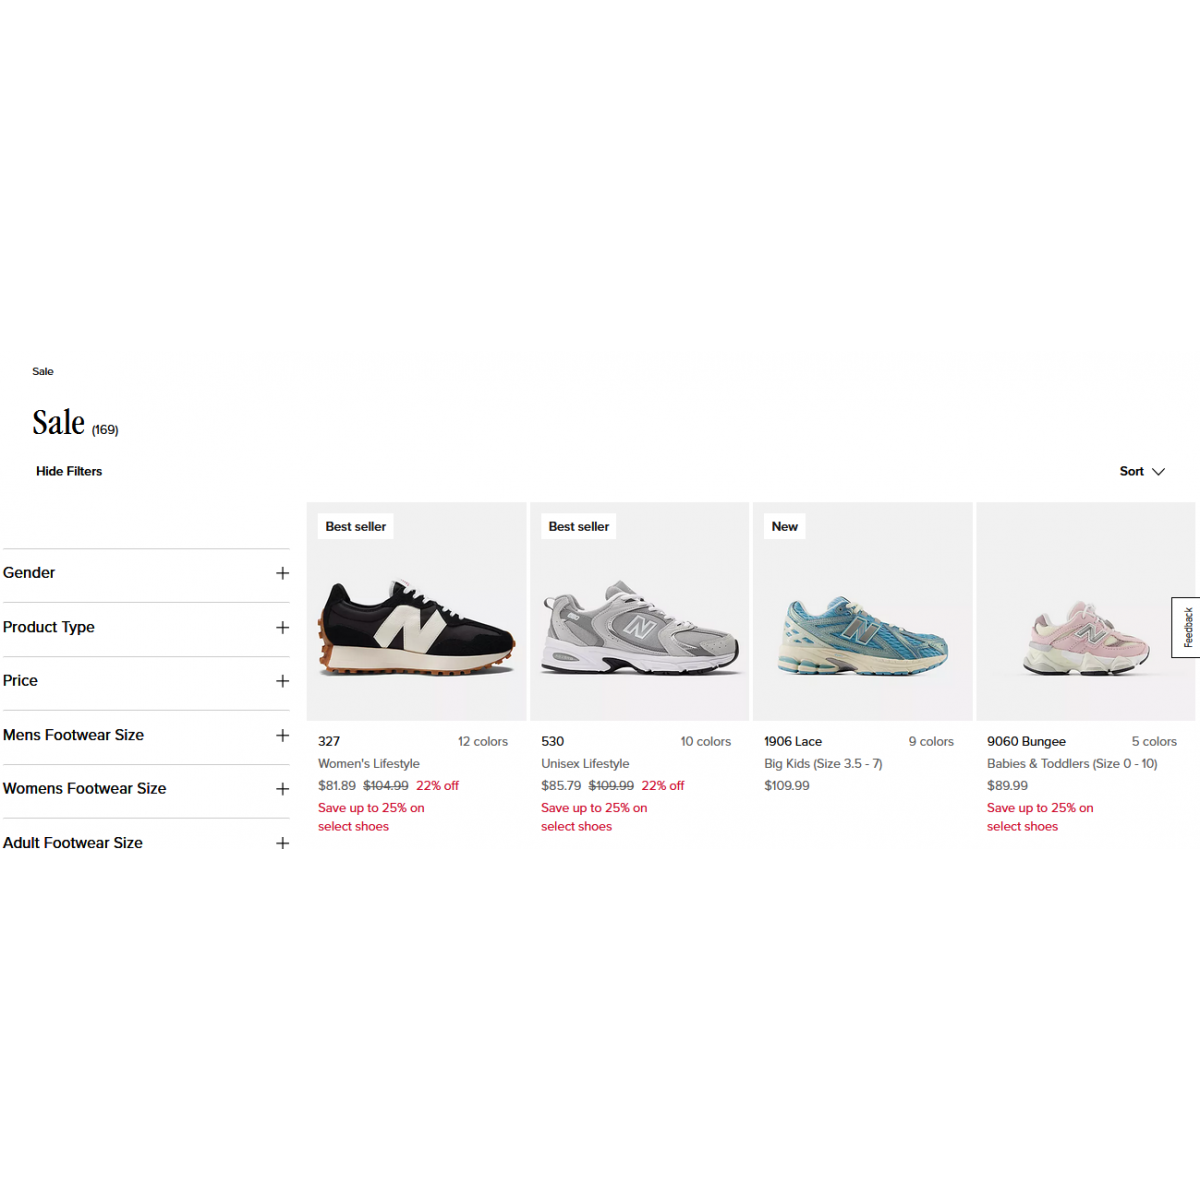Open the Feedback side tab
Image resolution: width=1200 pixels, height=1200 pixels.
pos(1187,627)
